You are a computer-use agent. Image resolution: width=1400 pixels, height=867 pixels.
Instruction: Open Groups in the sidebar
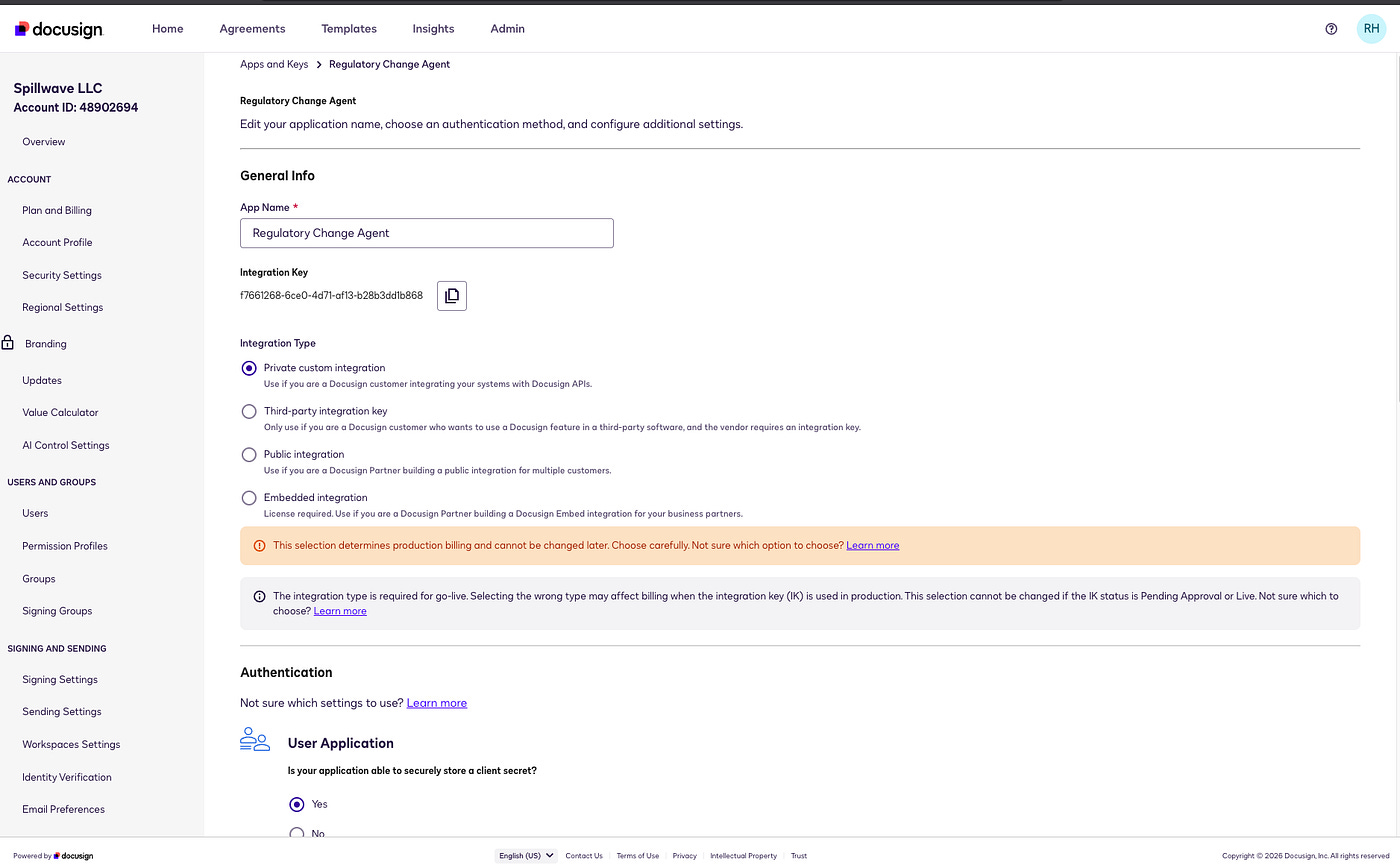39,579
